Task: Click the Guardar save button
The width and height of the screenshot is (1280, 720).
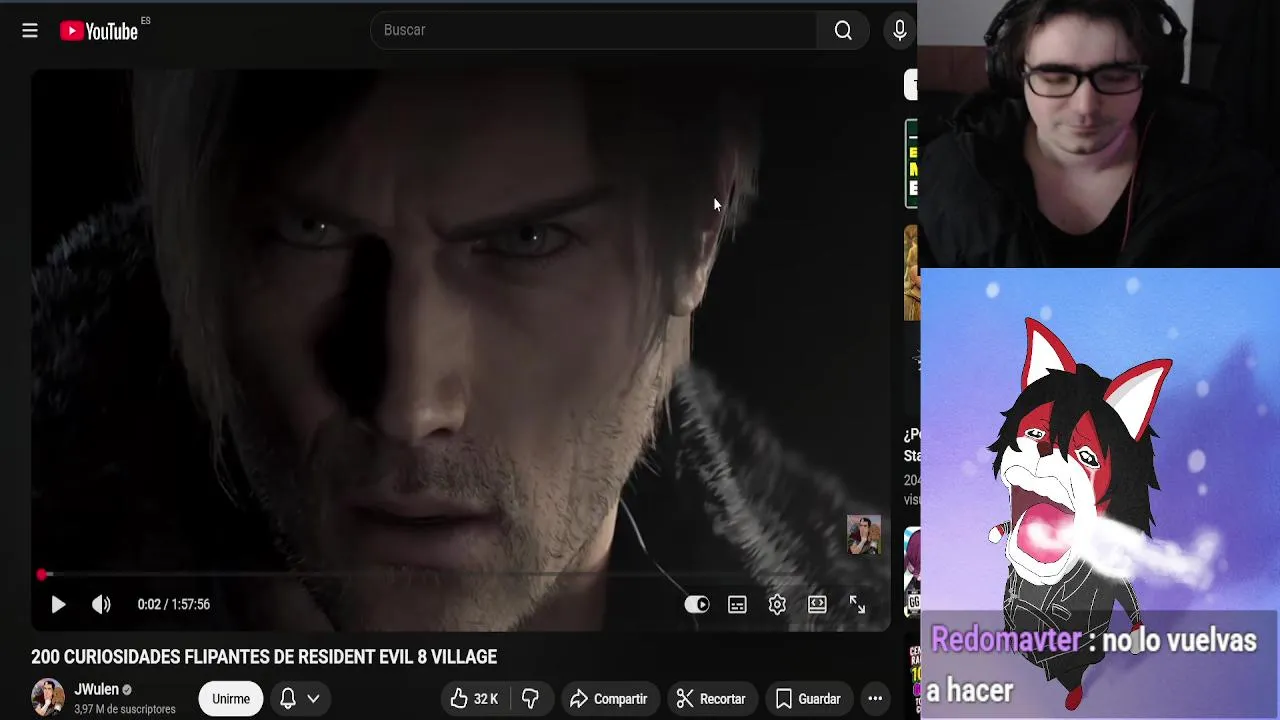Action: (808, 699)
